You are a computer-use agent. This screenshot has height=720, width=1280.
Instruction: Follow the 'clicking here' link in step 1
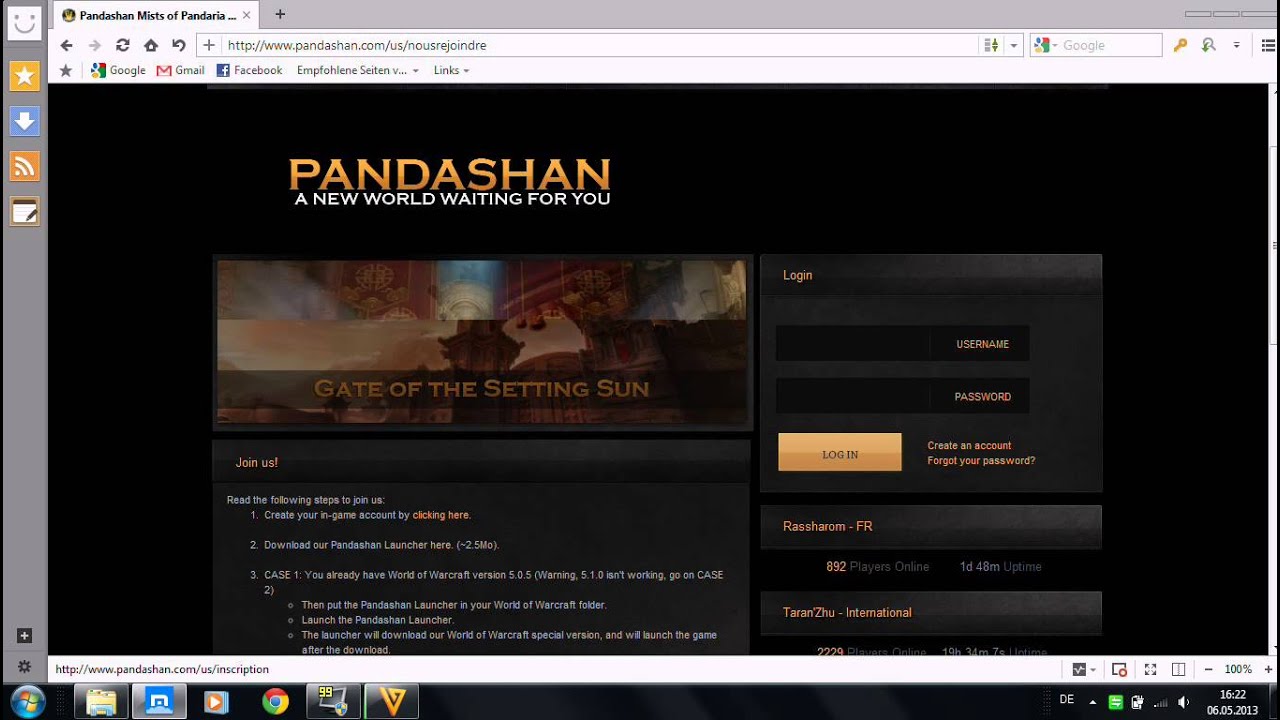(440, 515)
